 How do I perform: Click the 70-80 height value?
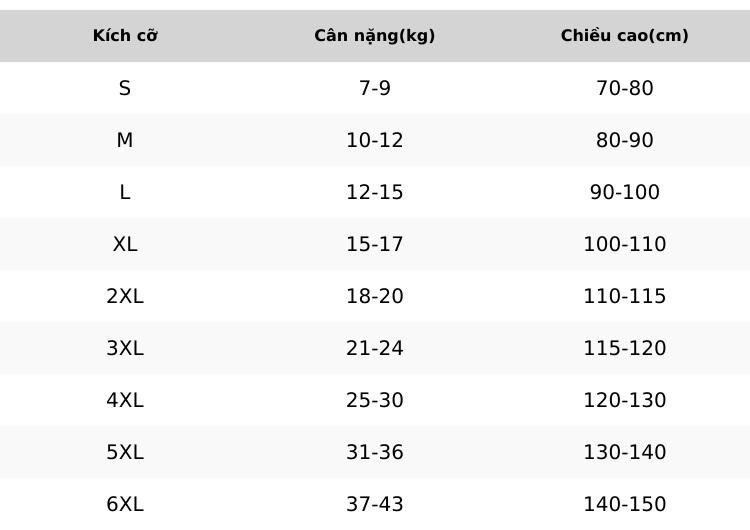[625, 88]
